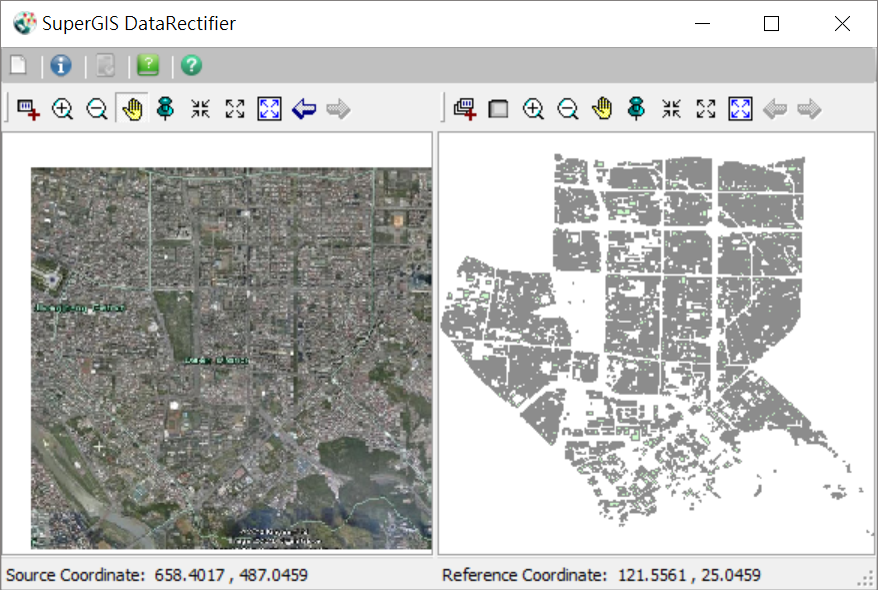Viewport: 878px width, 590px height.
Task: Select the pushpin control point tool on left
Action: [x=166, y=109]
